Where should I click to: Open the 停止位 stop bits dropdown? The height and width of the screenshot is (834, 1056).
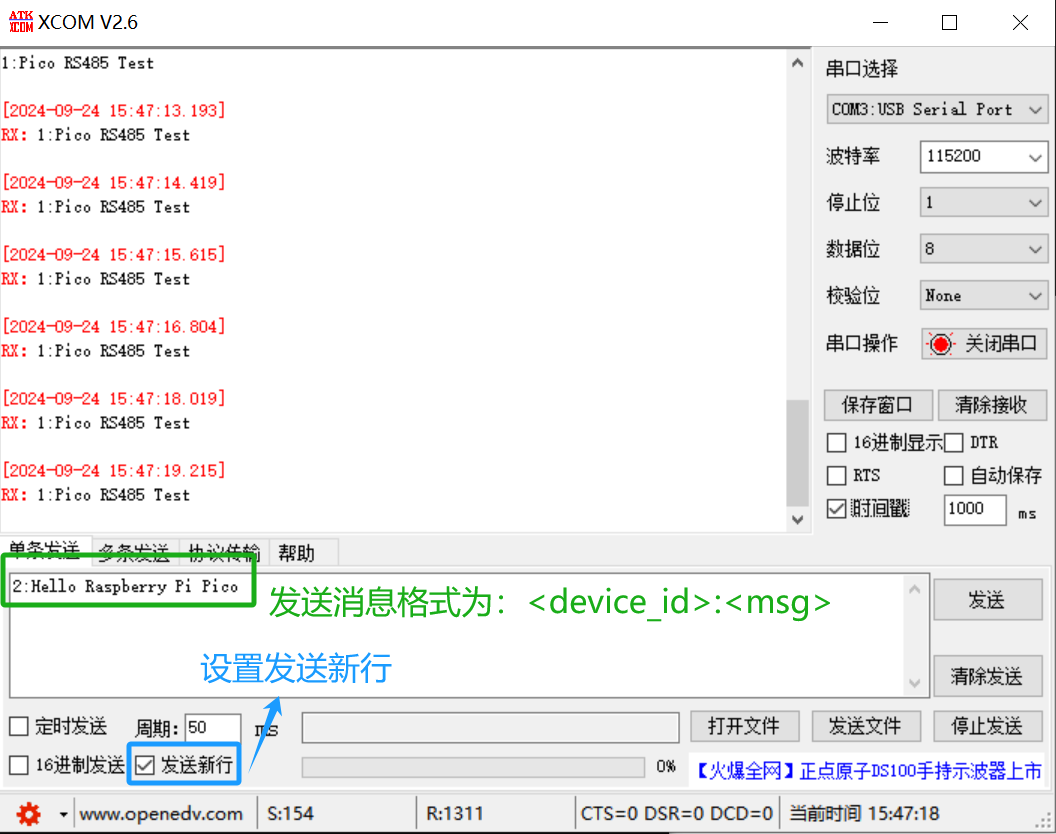click(983, 202)
